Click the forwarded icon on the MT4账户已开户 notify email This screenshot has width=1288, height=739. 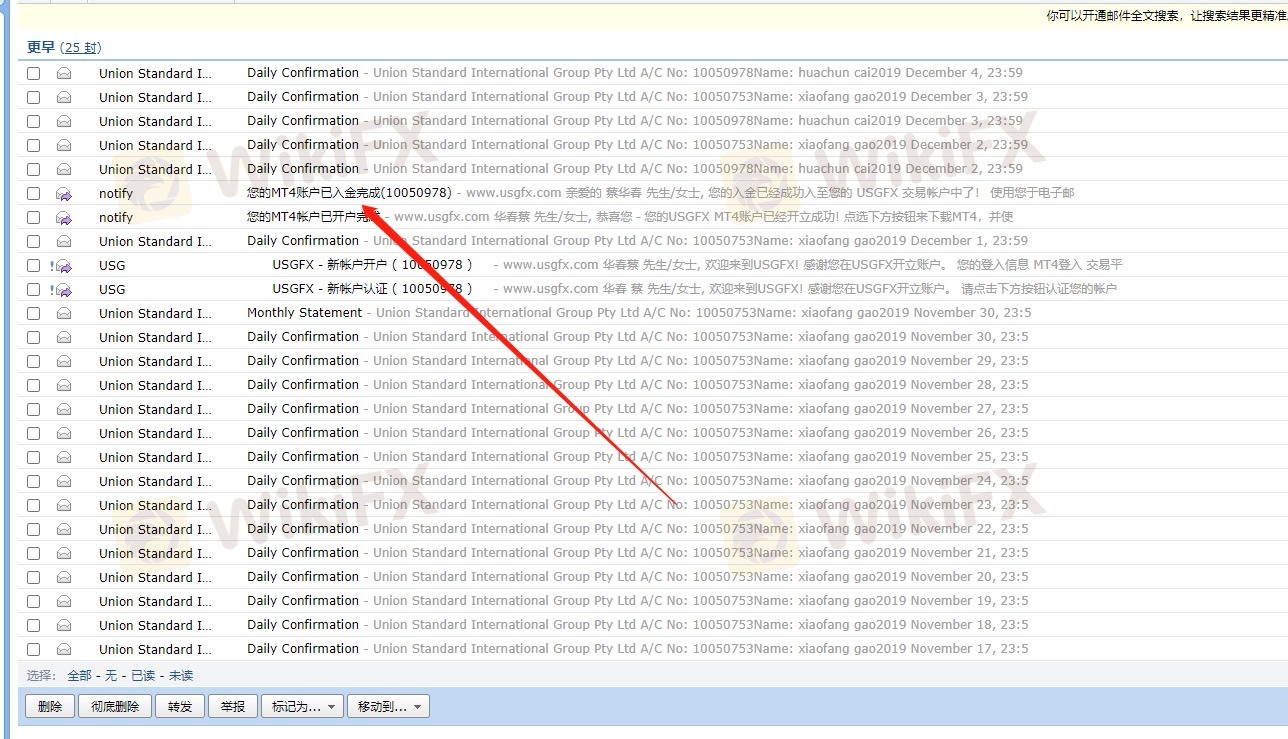pos(64,217)
